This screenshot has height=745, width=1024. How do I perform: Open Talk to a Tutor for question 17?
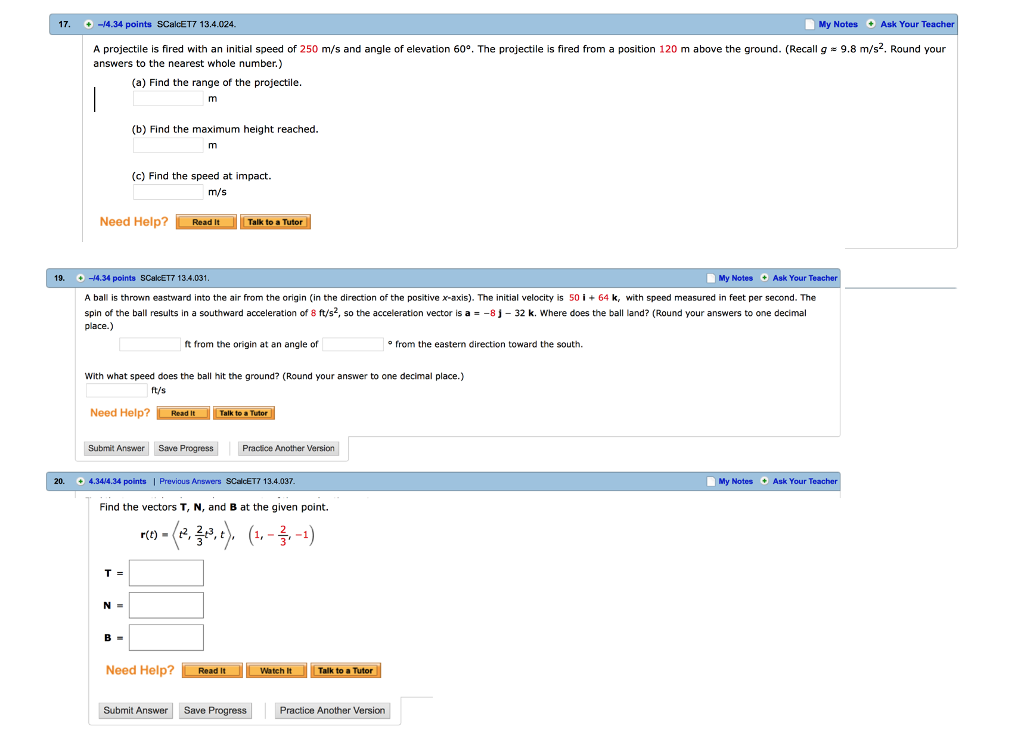[275, 221]
